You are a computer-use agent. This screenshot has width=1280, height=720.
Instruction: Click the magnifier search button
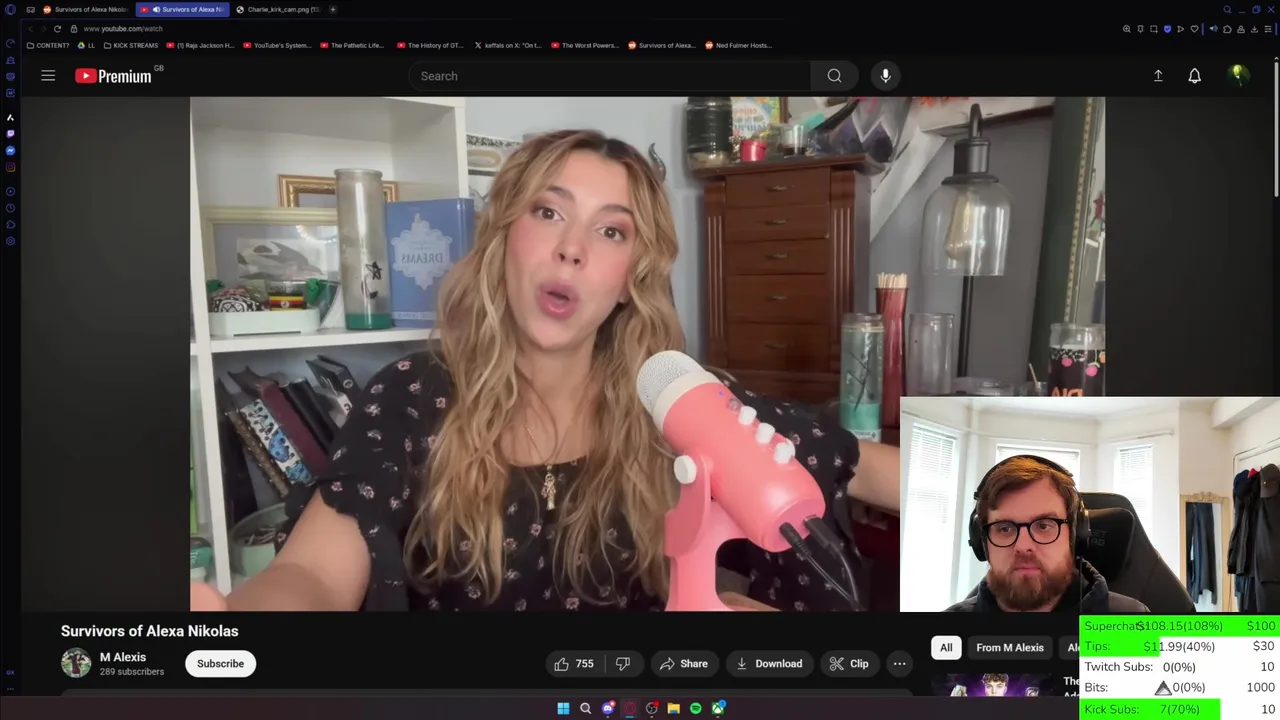point(834,76)
